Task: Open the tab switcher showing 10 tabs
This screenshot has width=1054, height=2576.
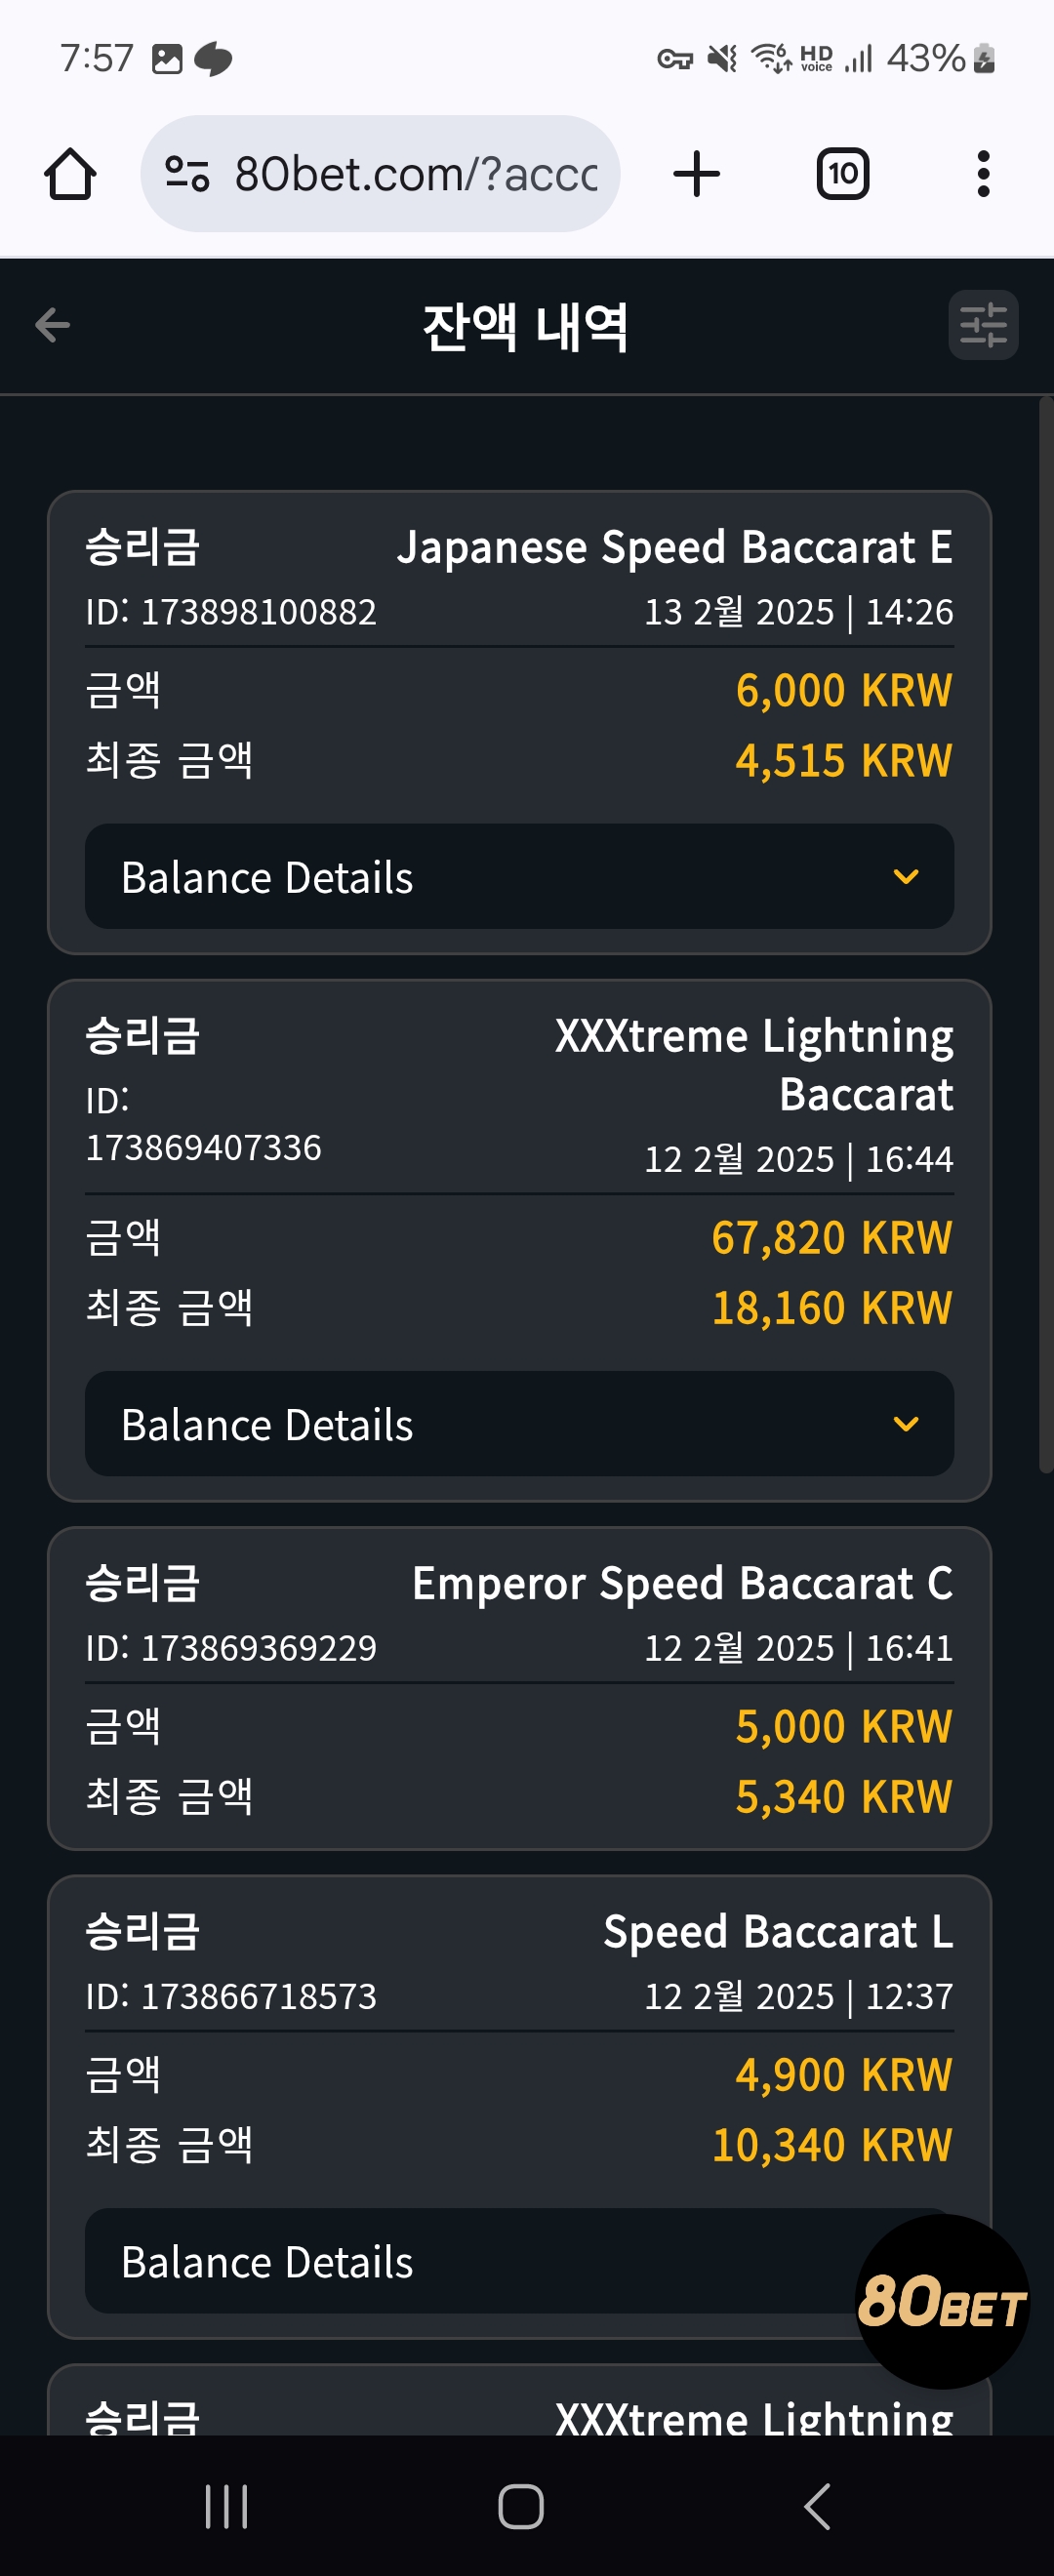Action: pyautogui.click(x=842, y=174)
